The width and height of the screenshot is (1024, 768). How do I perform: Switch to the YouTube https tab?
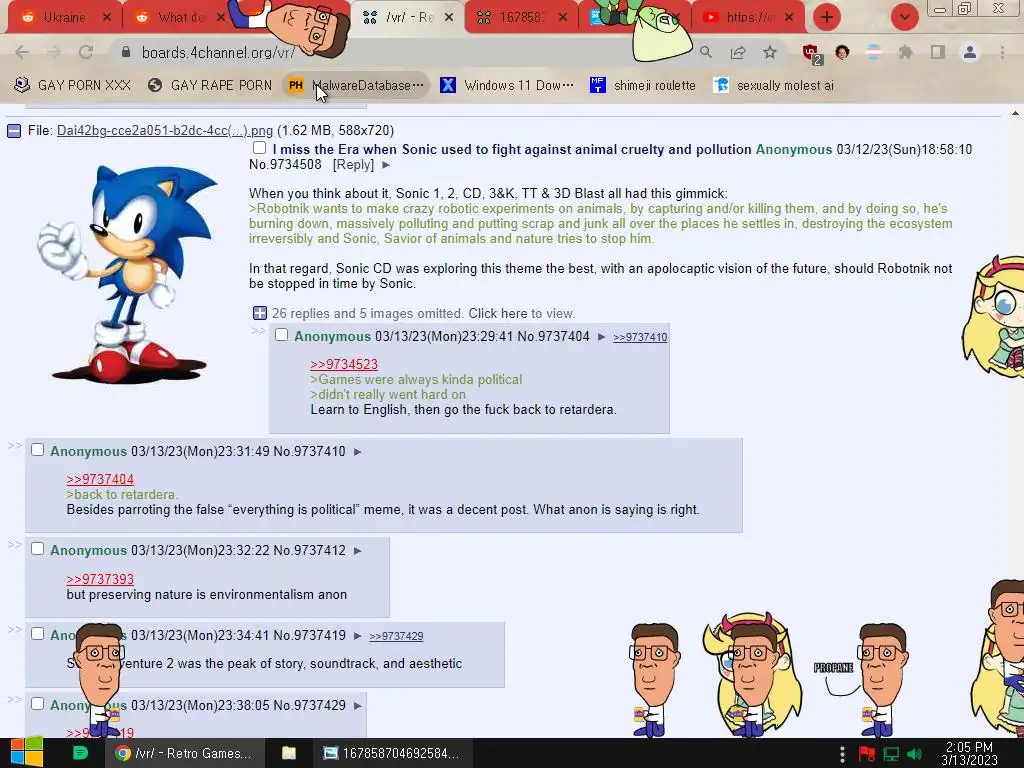(x=750, y=18)
